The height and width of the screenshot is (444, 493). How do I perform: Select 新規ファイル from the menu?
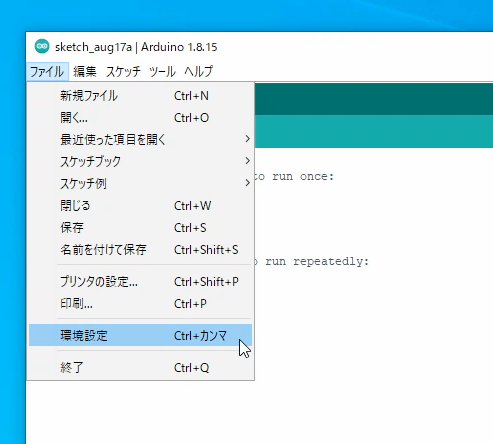coord(140,96)
